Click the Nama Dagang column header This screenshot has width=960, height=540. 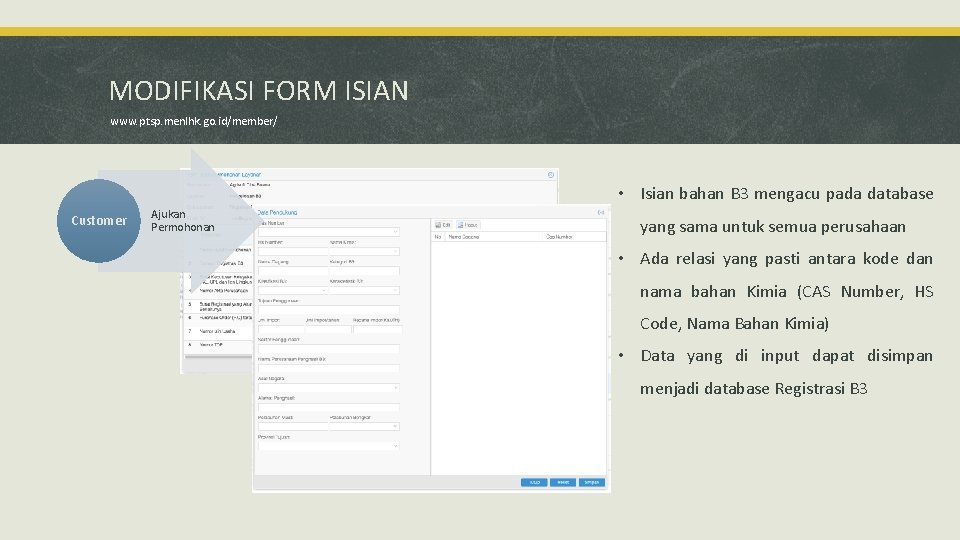[x=495, y=237]
